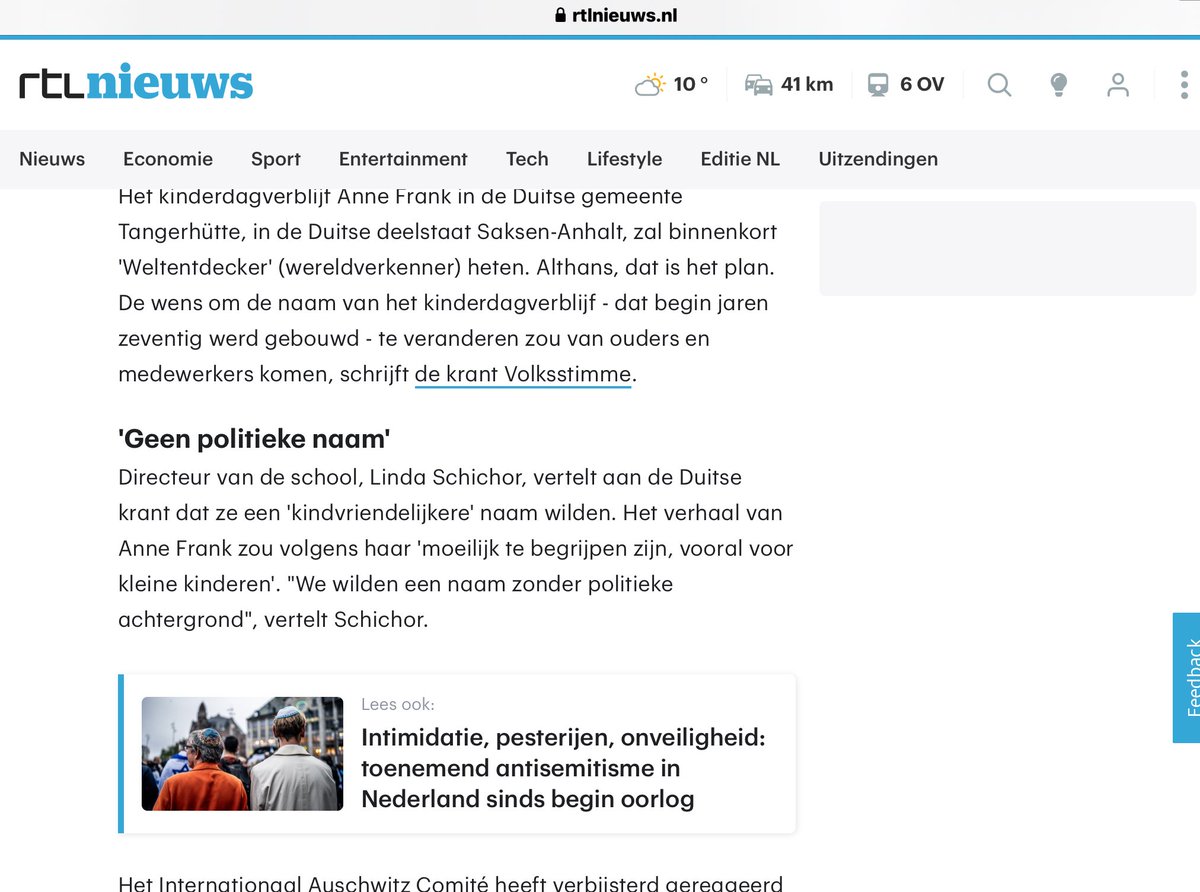Click the '6 OV' disruptions text
The height and width of the screenshot is (892, 1200).
click(x=922, y=84)
